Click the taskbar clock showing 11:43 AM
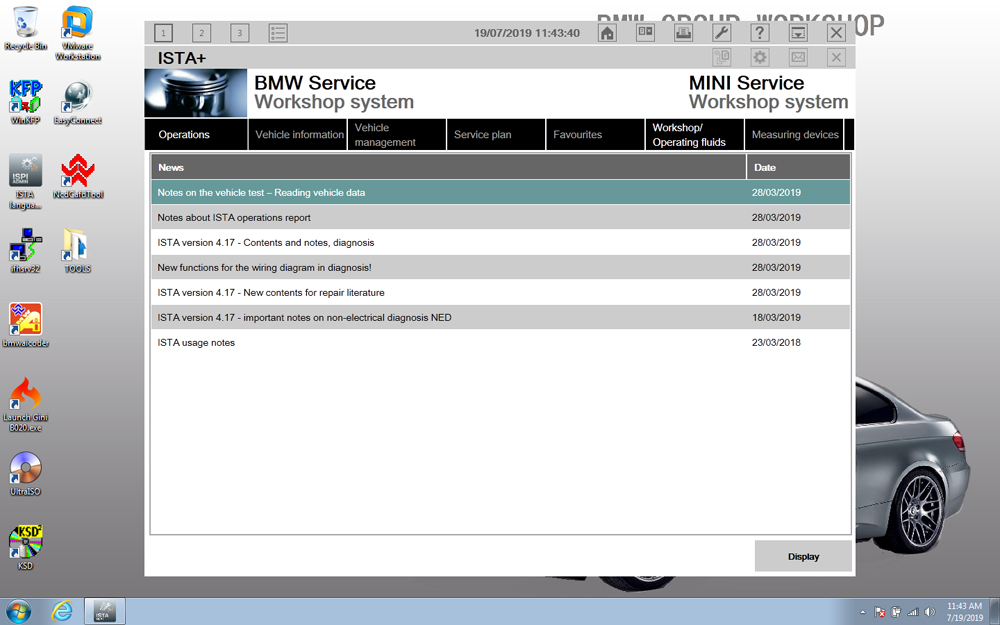 964,612
